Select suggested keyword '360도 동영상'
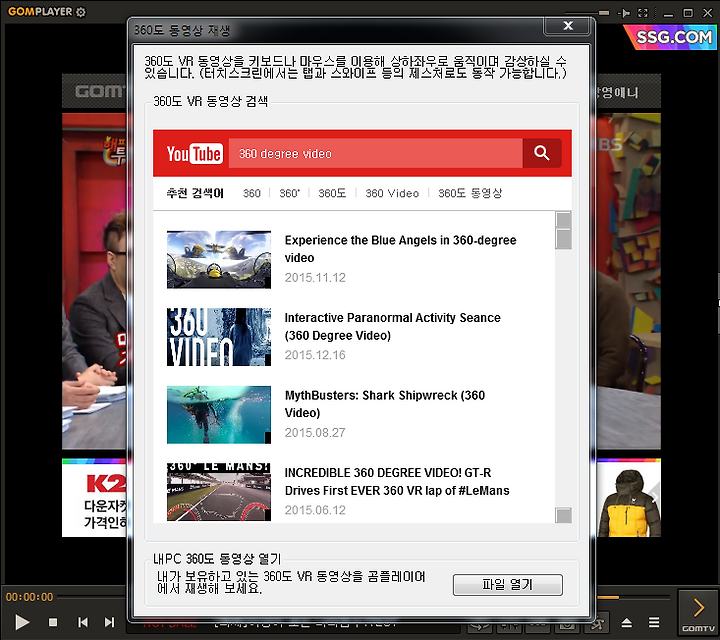The height and width of the screenshot is (640, 720). click(470, 193)
